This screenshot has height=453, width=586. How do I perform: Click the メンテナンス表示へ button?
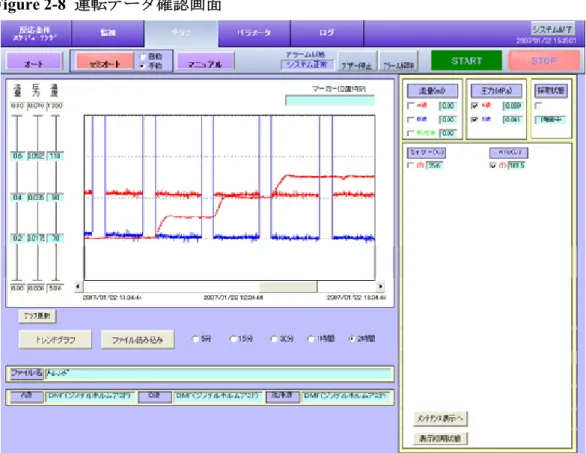tap(440, 419)
